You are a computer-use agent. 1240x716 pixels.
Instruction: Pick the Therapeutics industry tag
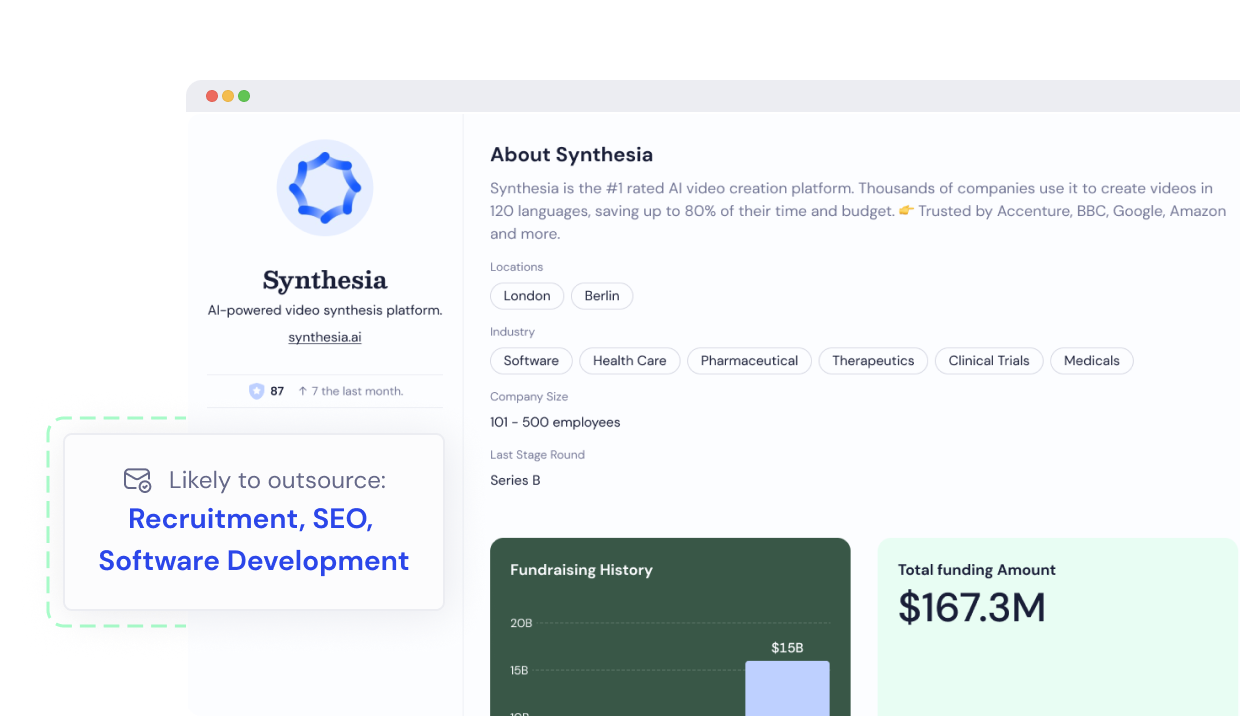(x=873, y=361)
